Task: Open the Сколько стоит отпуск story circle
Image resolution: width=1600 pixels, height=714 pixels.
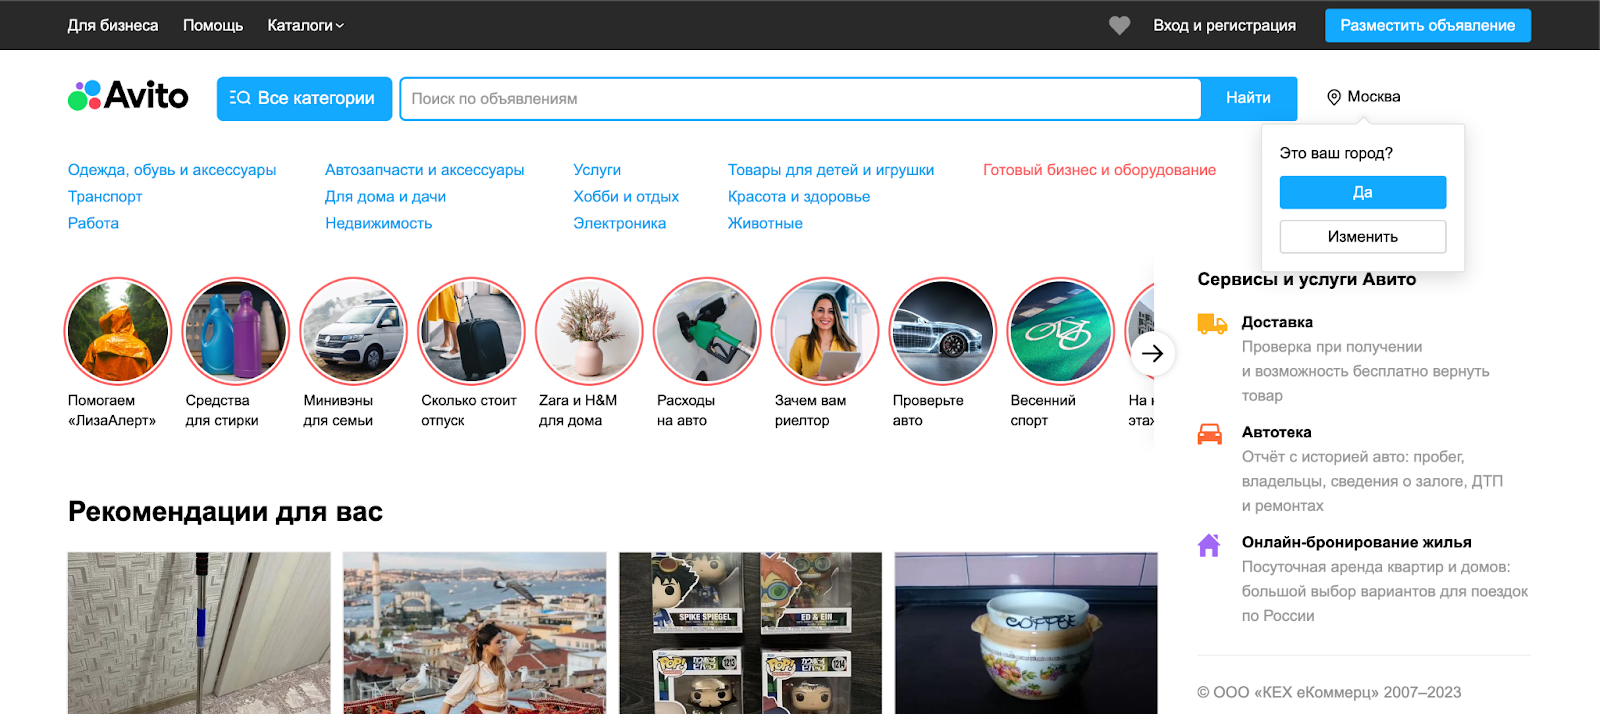Action: (472, 331)
